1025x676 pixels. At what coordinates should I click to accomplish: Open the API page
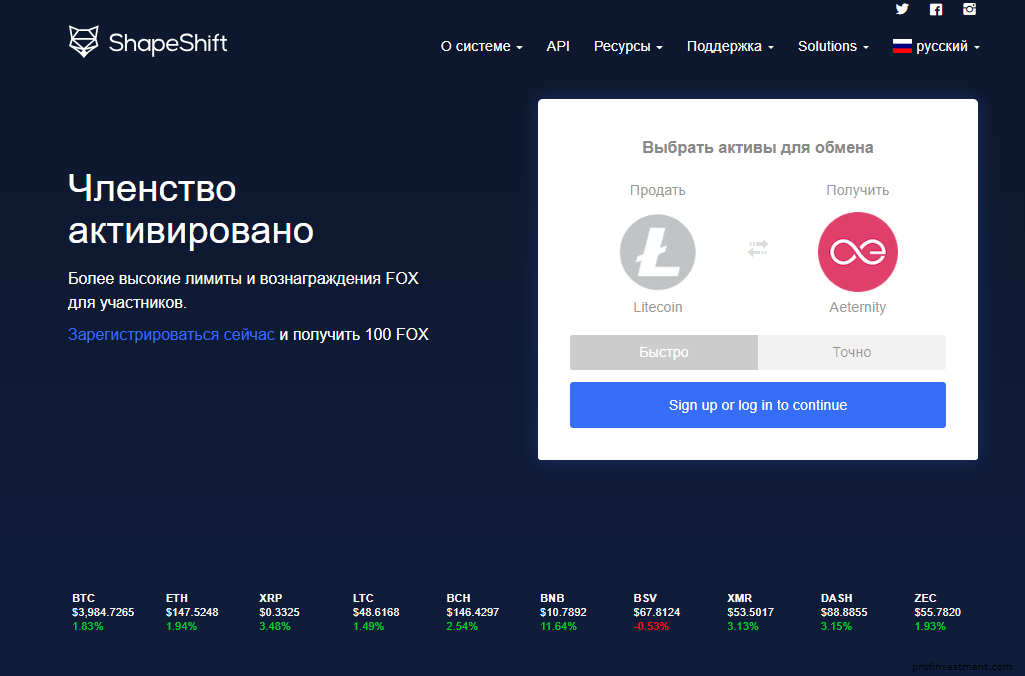click(558, 46)
